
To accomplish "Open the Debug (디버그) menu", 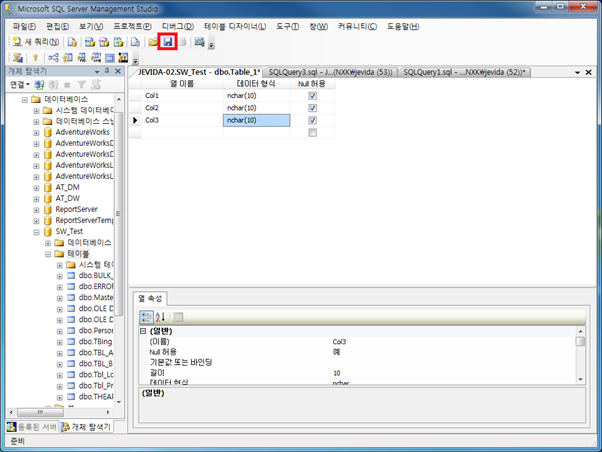I will click(178, 26).
